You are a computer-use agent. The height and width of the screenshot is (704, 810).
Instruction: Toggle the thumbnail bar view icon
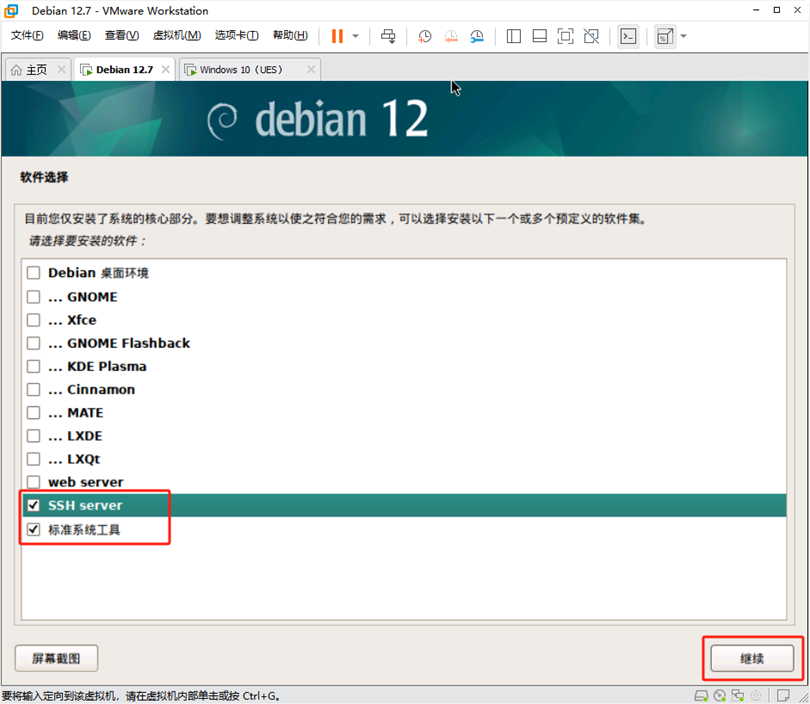(x=539, y=36)
